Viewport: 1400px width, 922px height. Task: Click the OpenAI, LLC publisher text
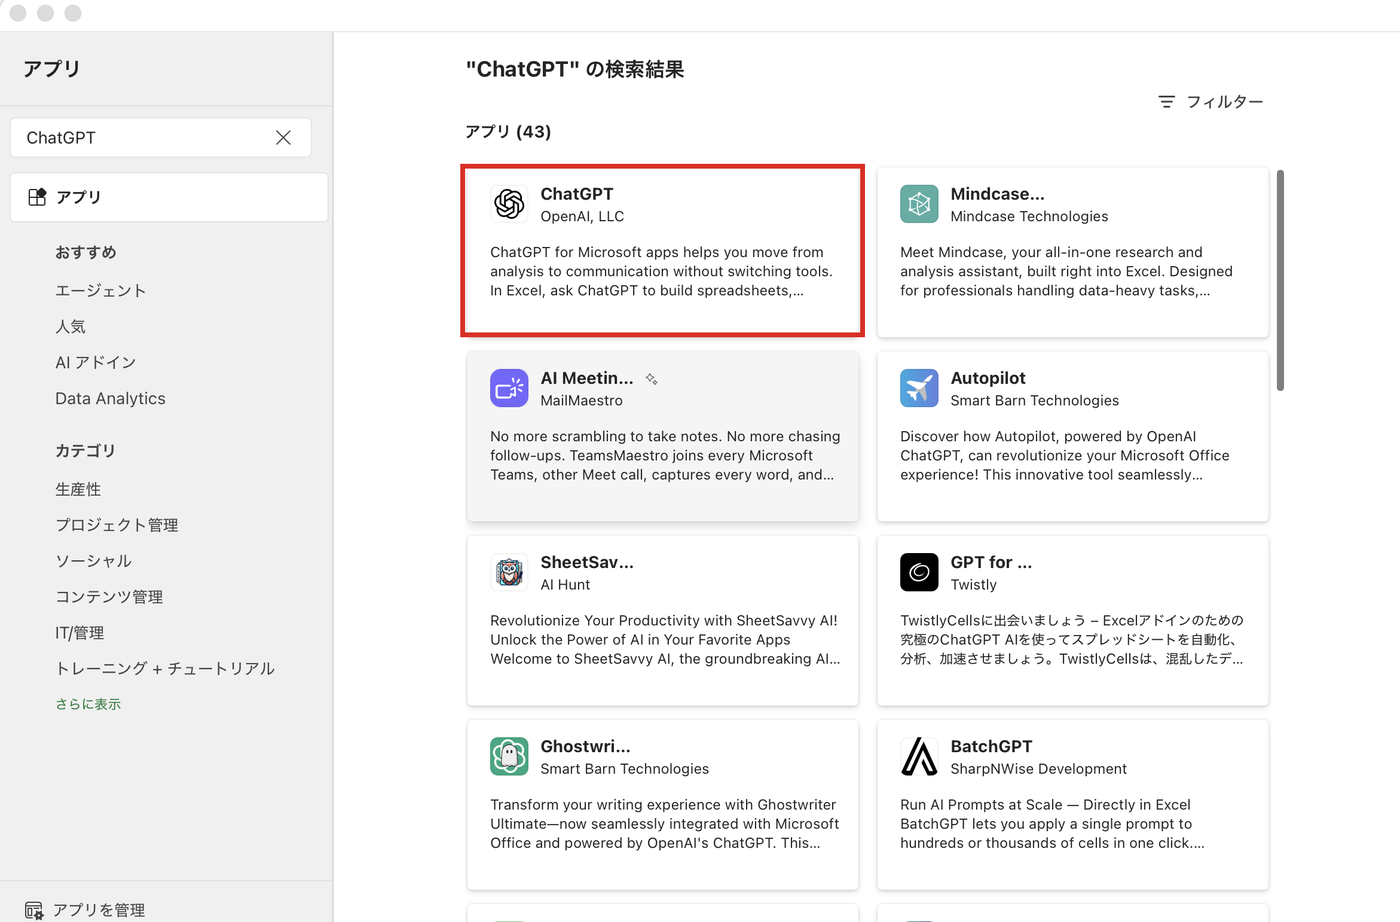tap(582, 216)
